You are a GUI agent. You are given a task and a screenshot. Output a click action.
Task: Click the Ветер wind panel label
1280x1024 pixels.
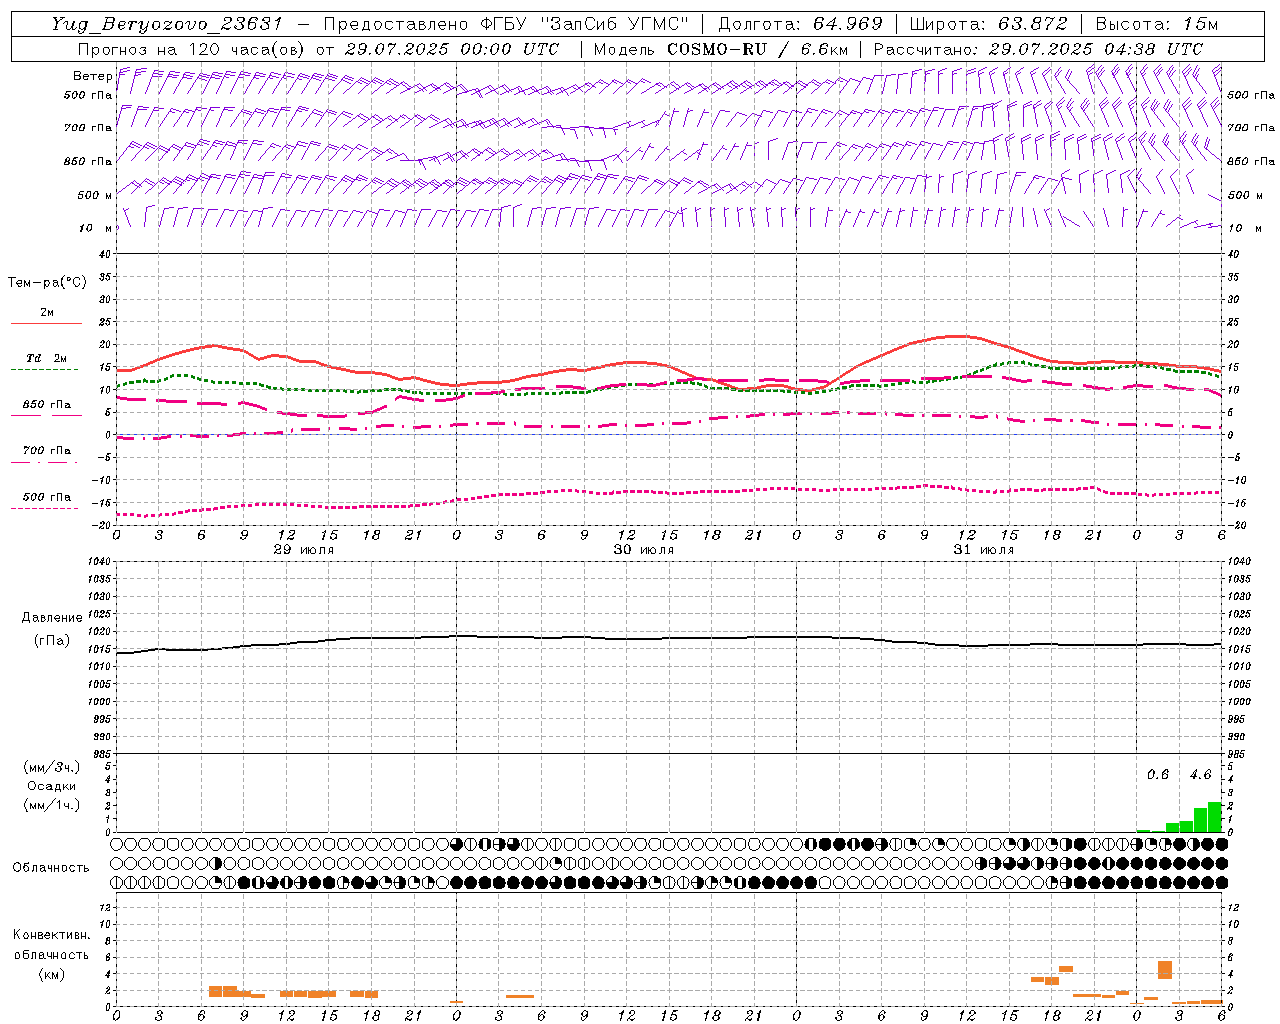92,76
